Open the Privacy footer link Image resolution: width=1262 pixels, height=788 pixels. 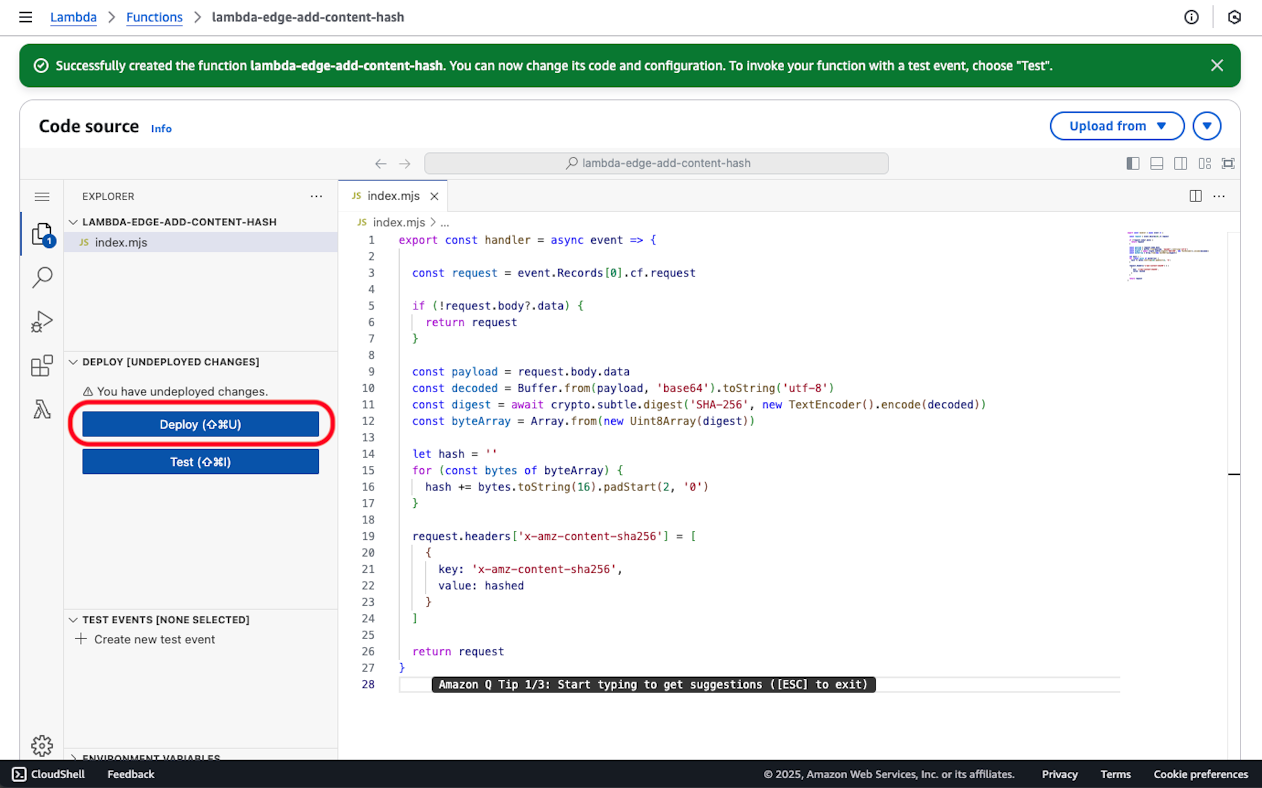click(x=1060, y=774)
